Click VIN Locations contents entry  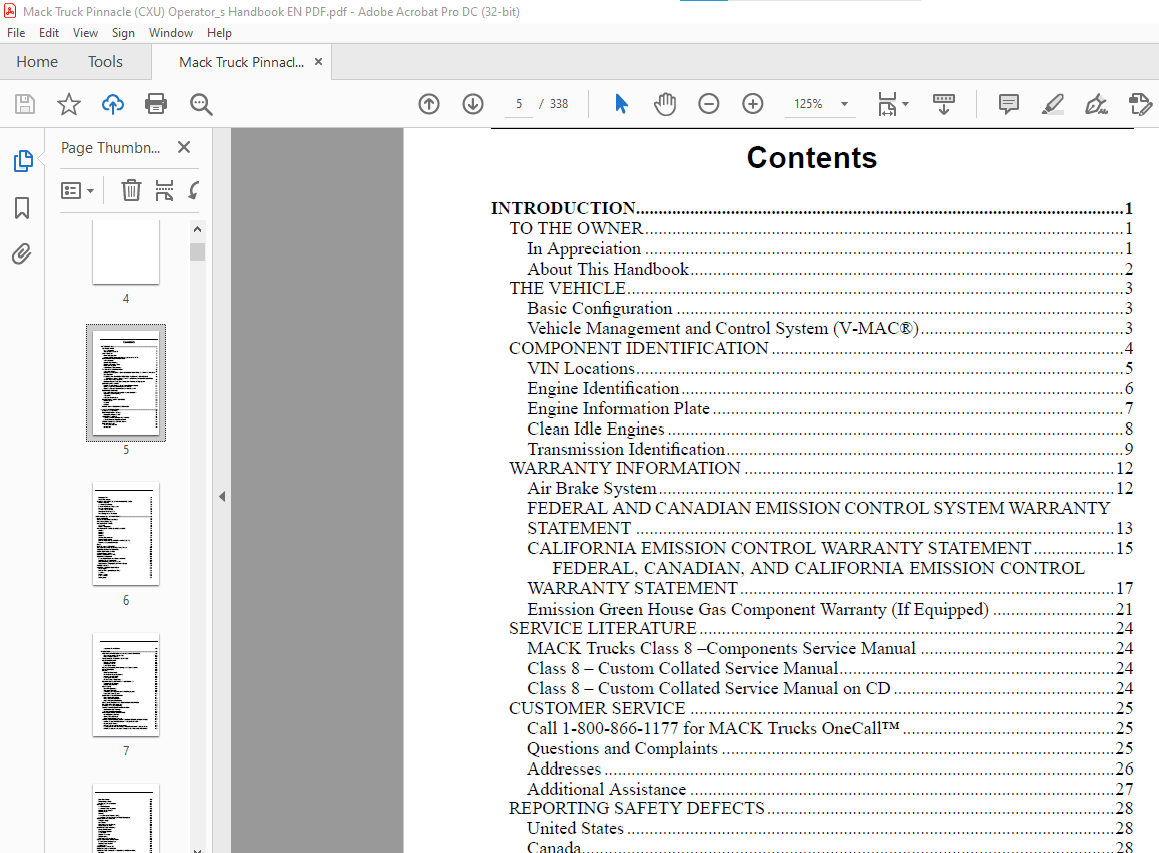(830, 368)
